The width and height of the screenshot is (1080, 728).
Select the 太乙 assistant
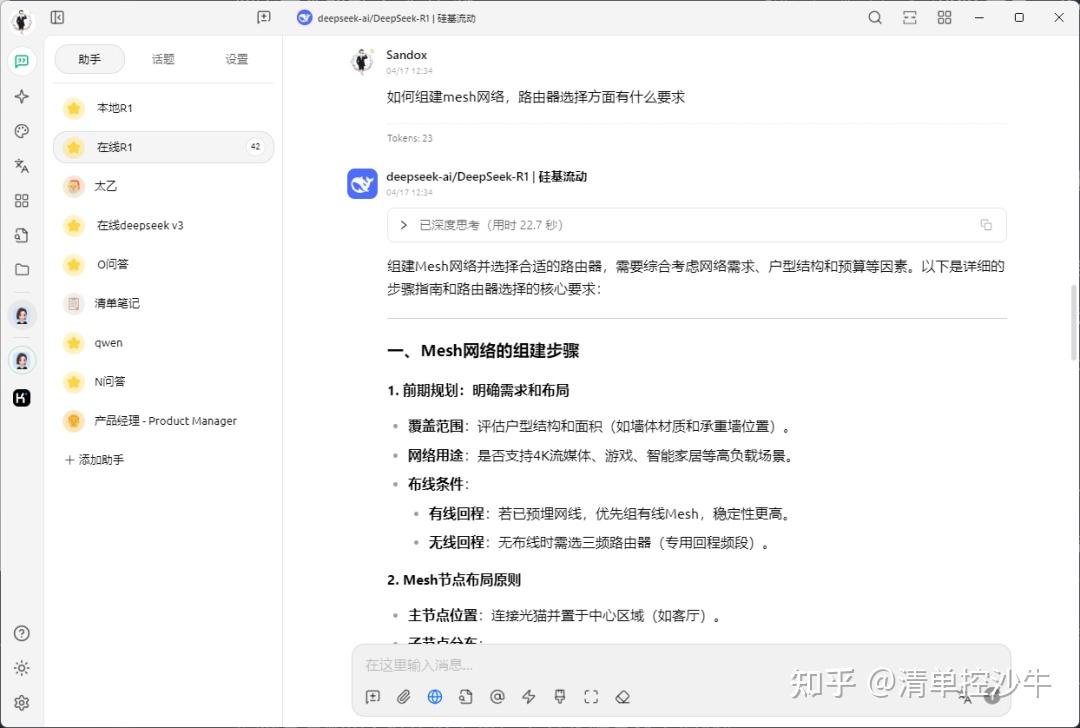click(x=163, y=186)
